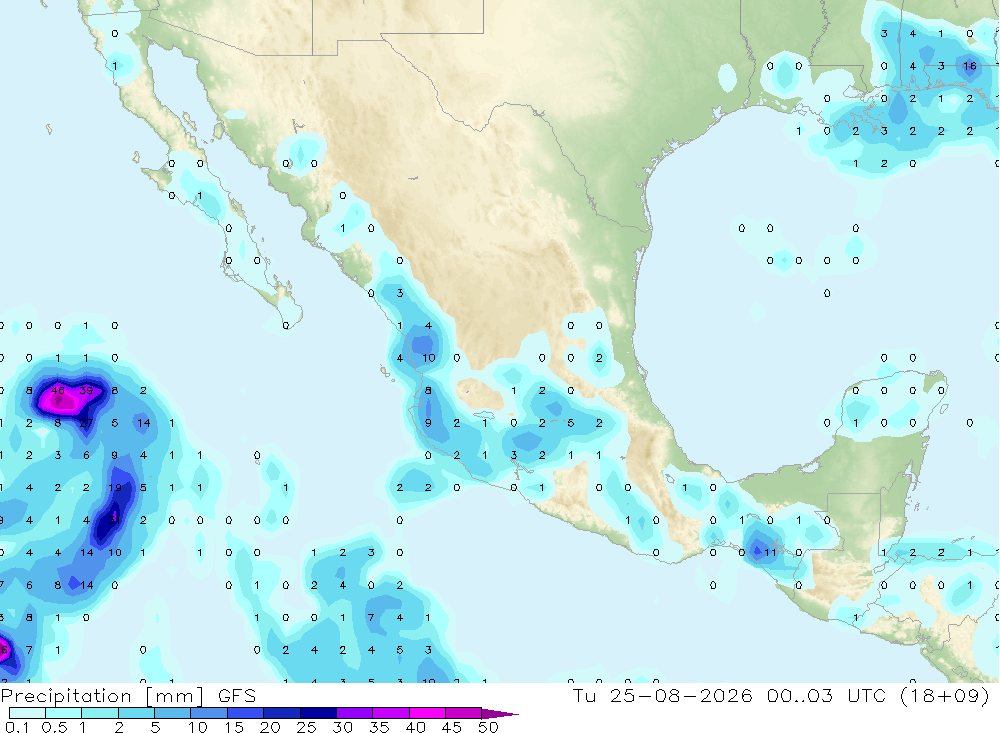Select the 20–25 mm dark blue legend swatch

tap(281, 713)
